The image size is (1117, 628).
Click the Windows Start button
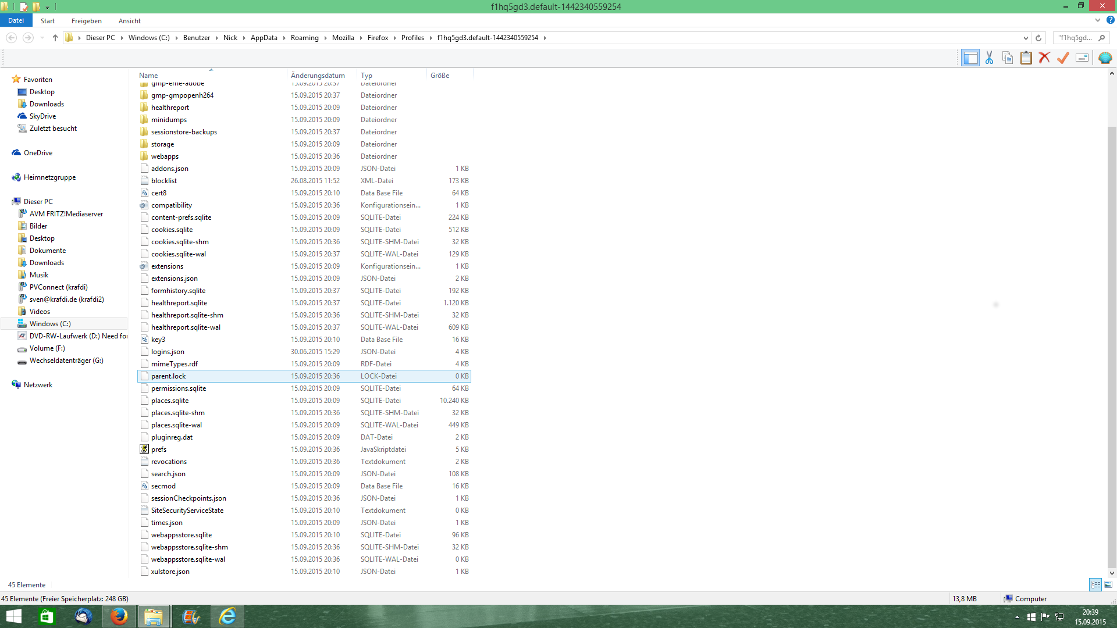pos(13,617)
